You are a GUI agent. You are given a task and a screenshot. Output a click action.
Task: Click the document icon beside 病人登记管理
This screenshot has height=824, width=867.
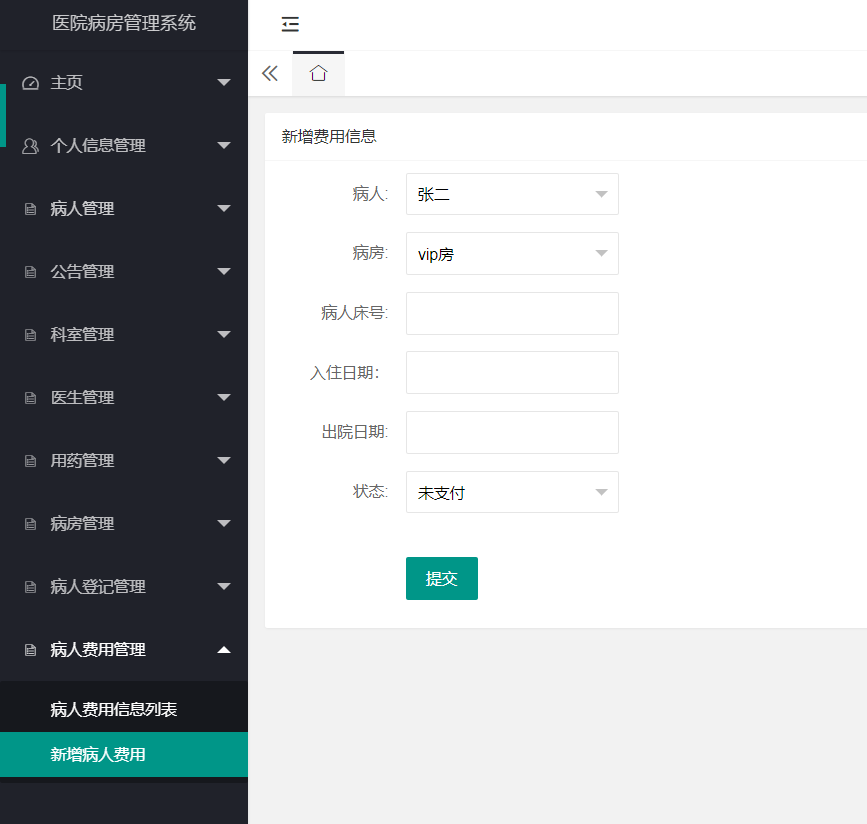[x=30, y=587]
